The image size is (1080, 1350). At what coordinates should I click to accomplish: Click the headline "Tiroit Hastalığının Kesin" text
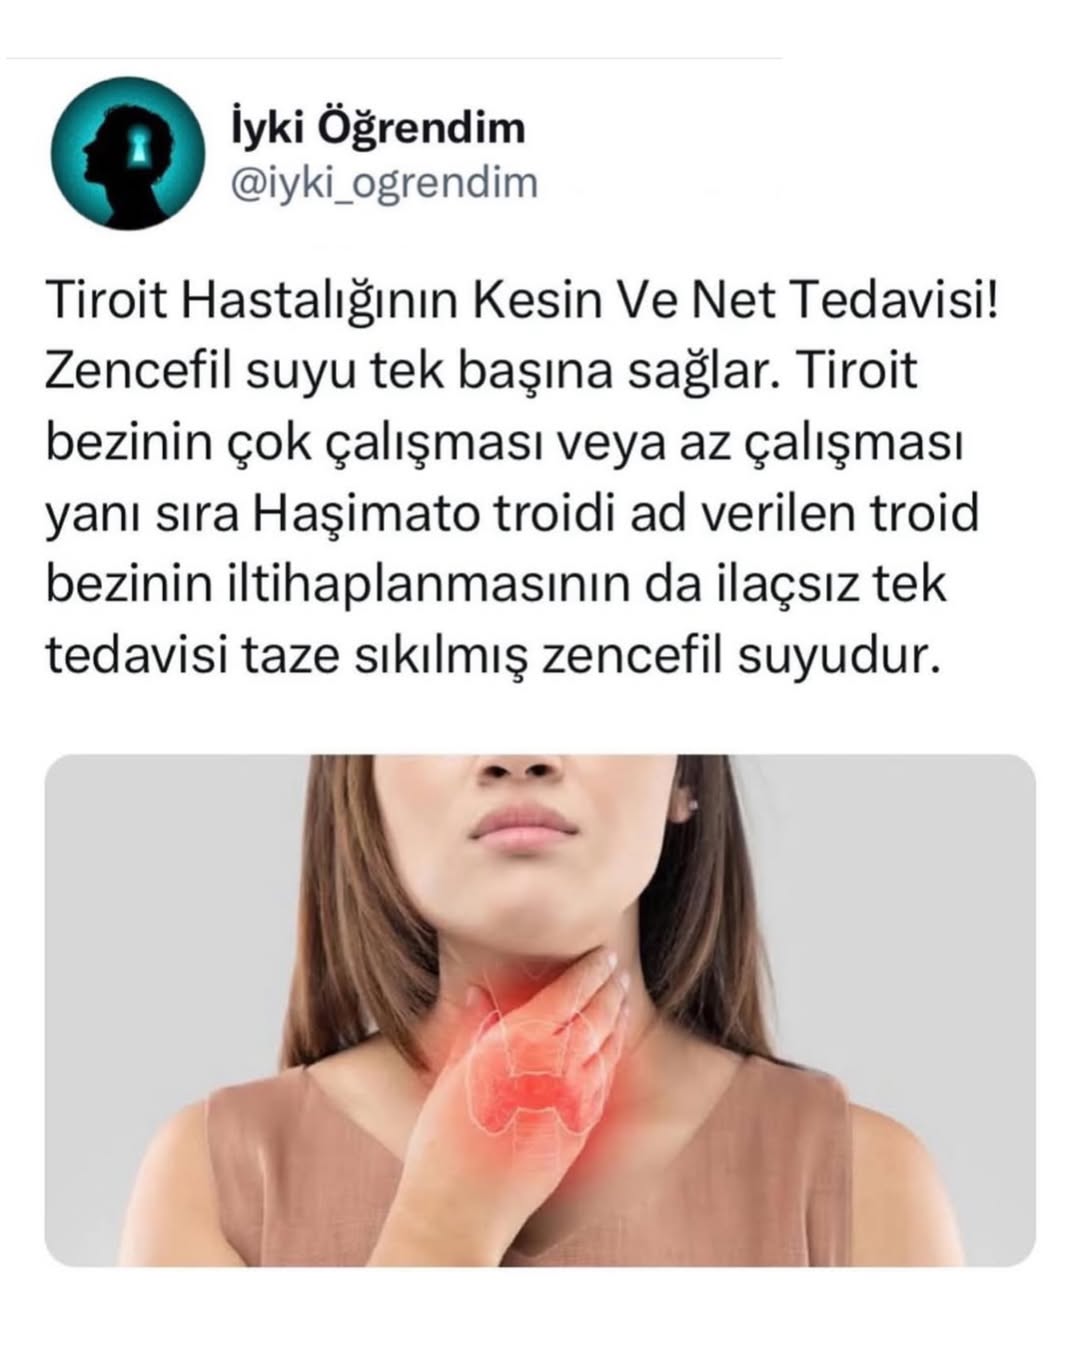(x=327, y=300)
